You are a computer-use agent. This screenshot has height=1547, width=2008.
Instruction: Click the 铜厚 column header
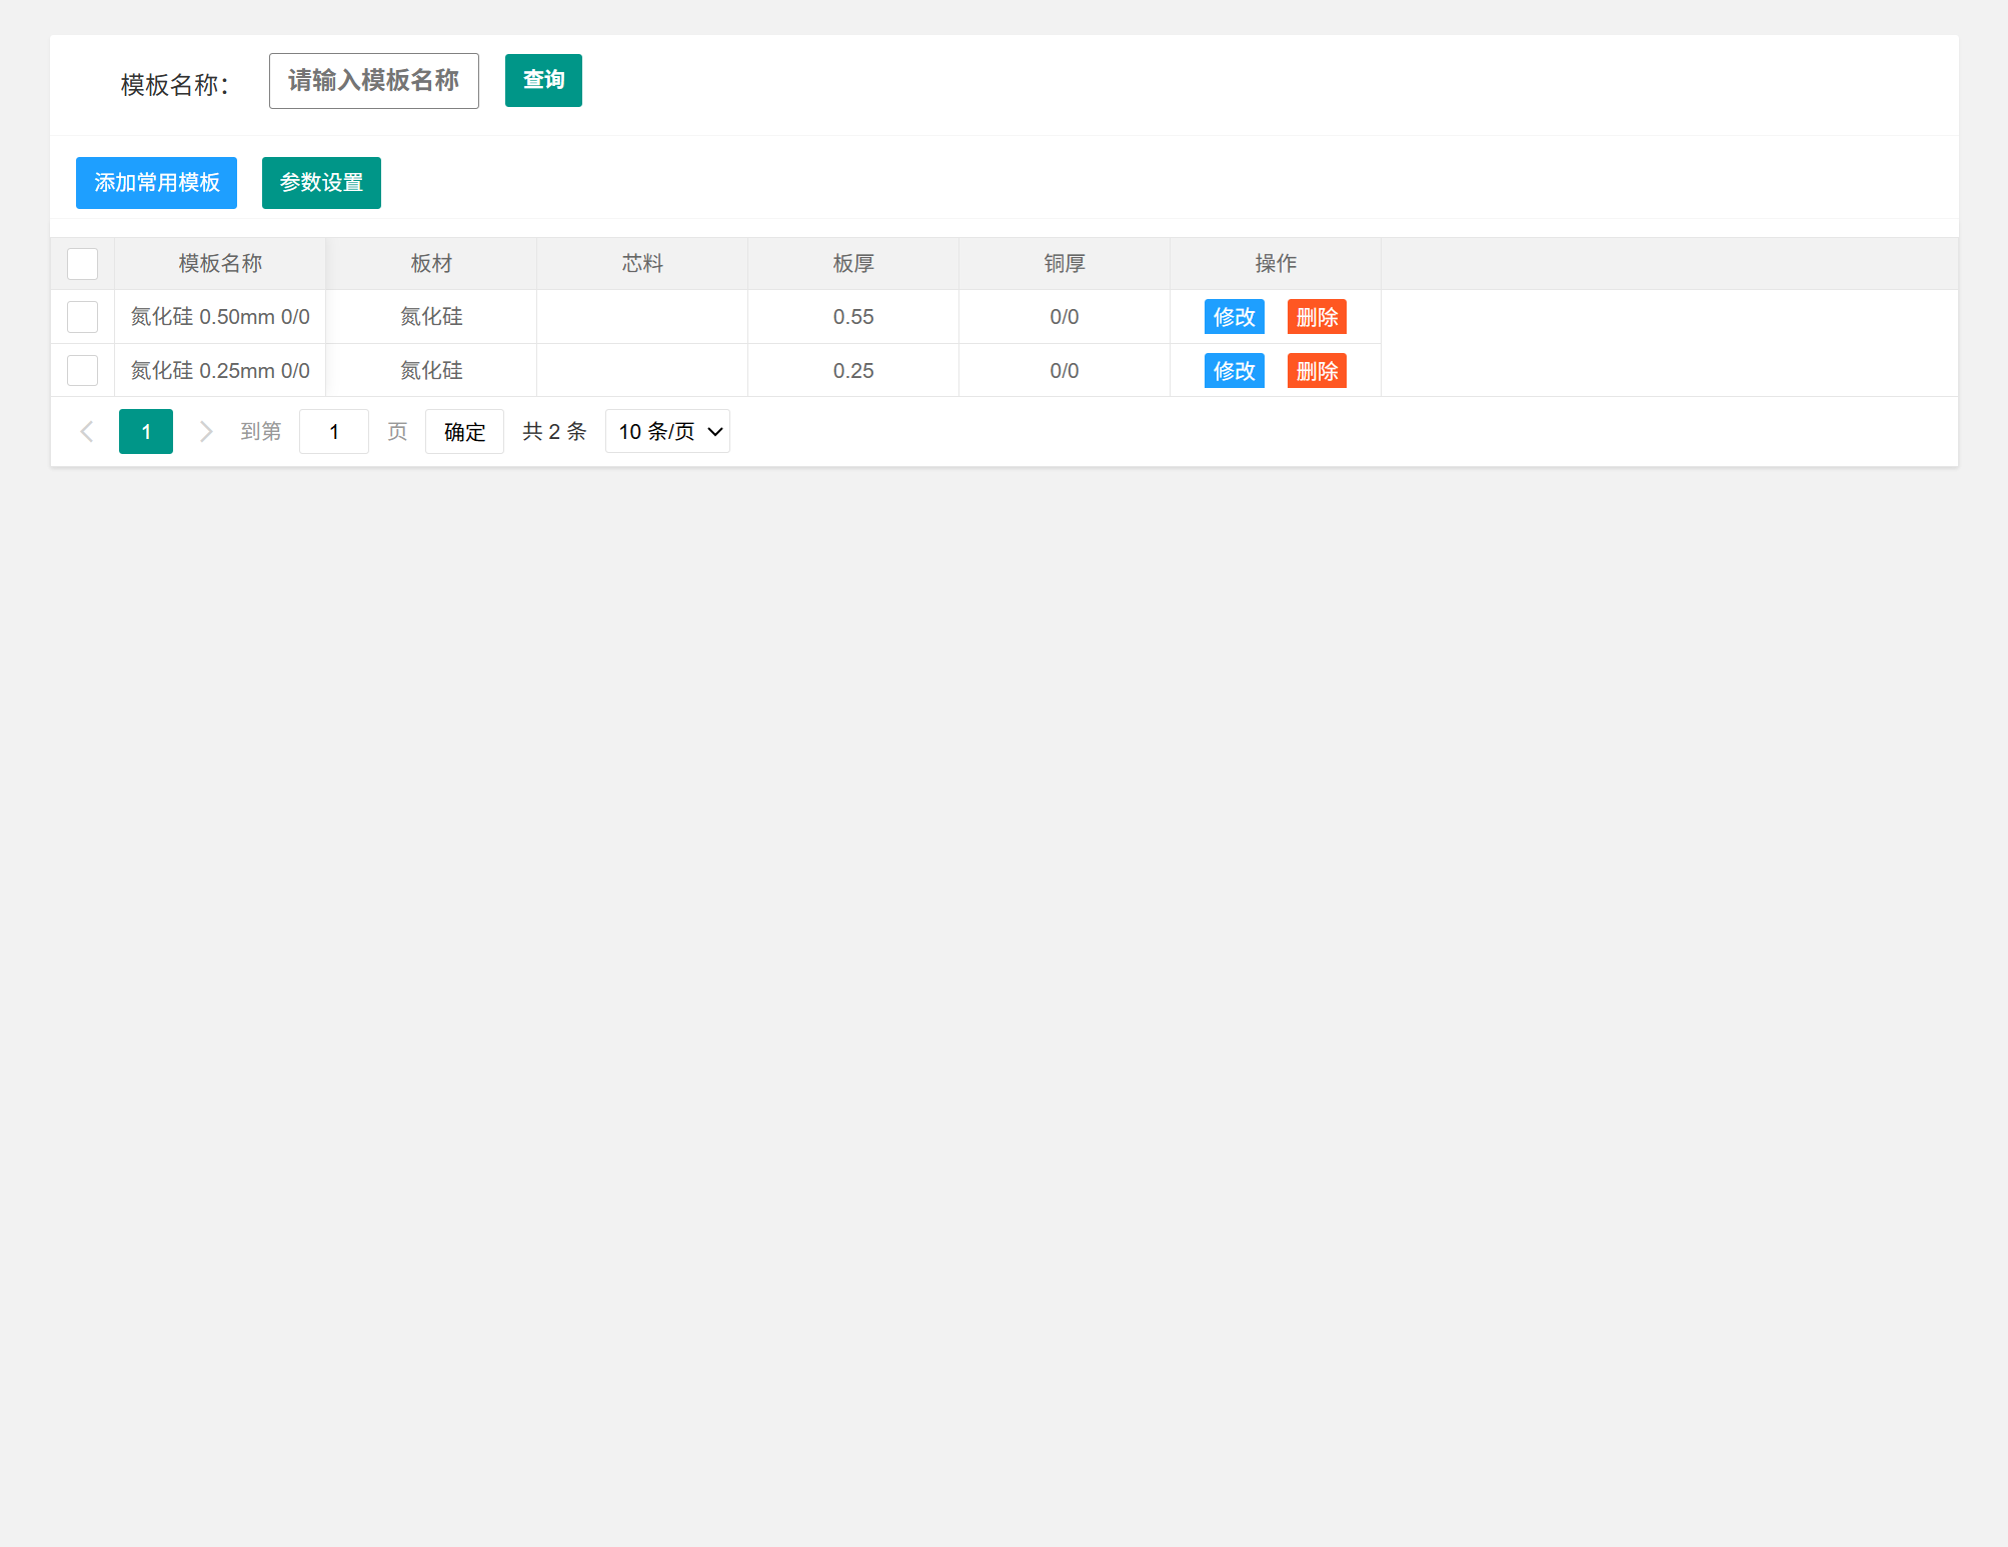pos(1064,264)
